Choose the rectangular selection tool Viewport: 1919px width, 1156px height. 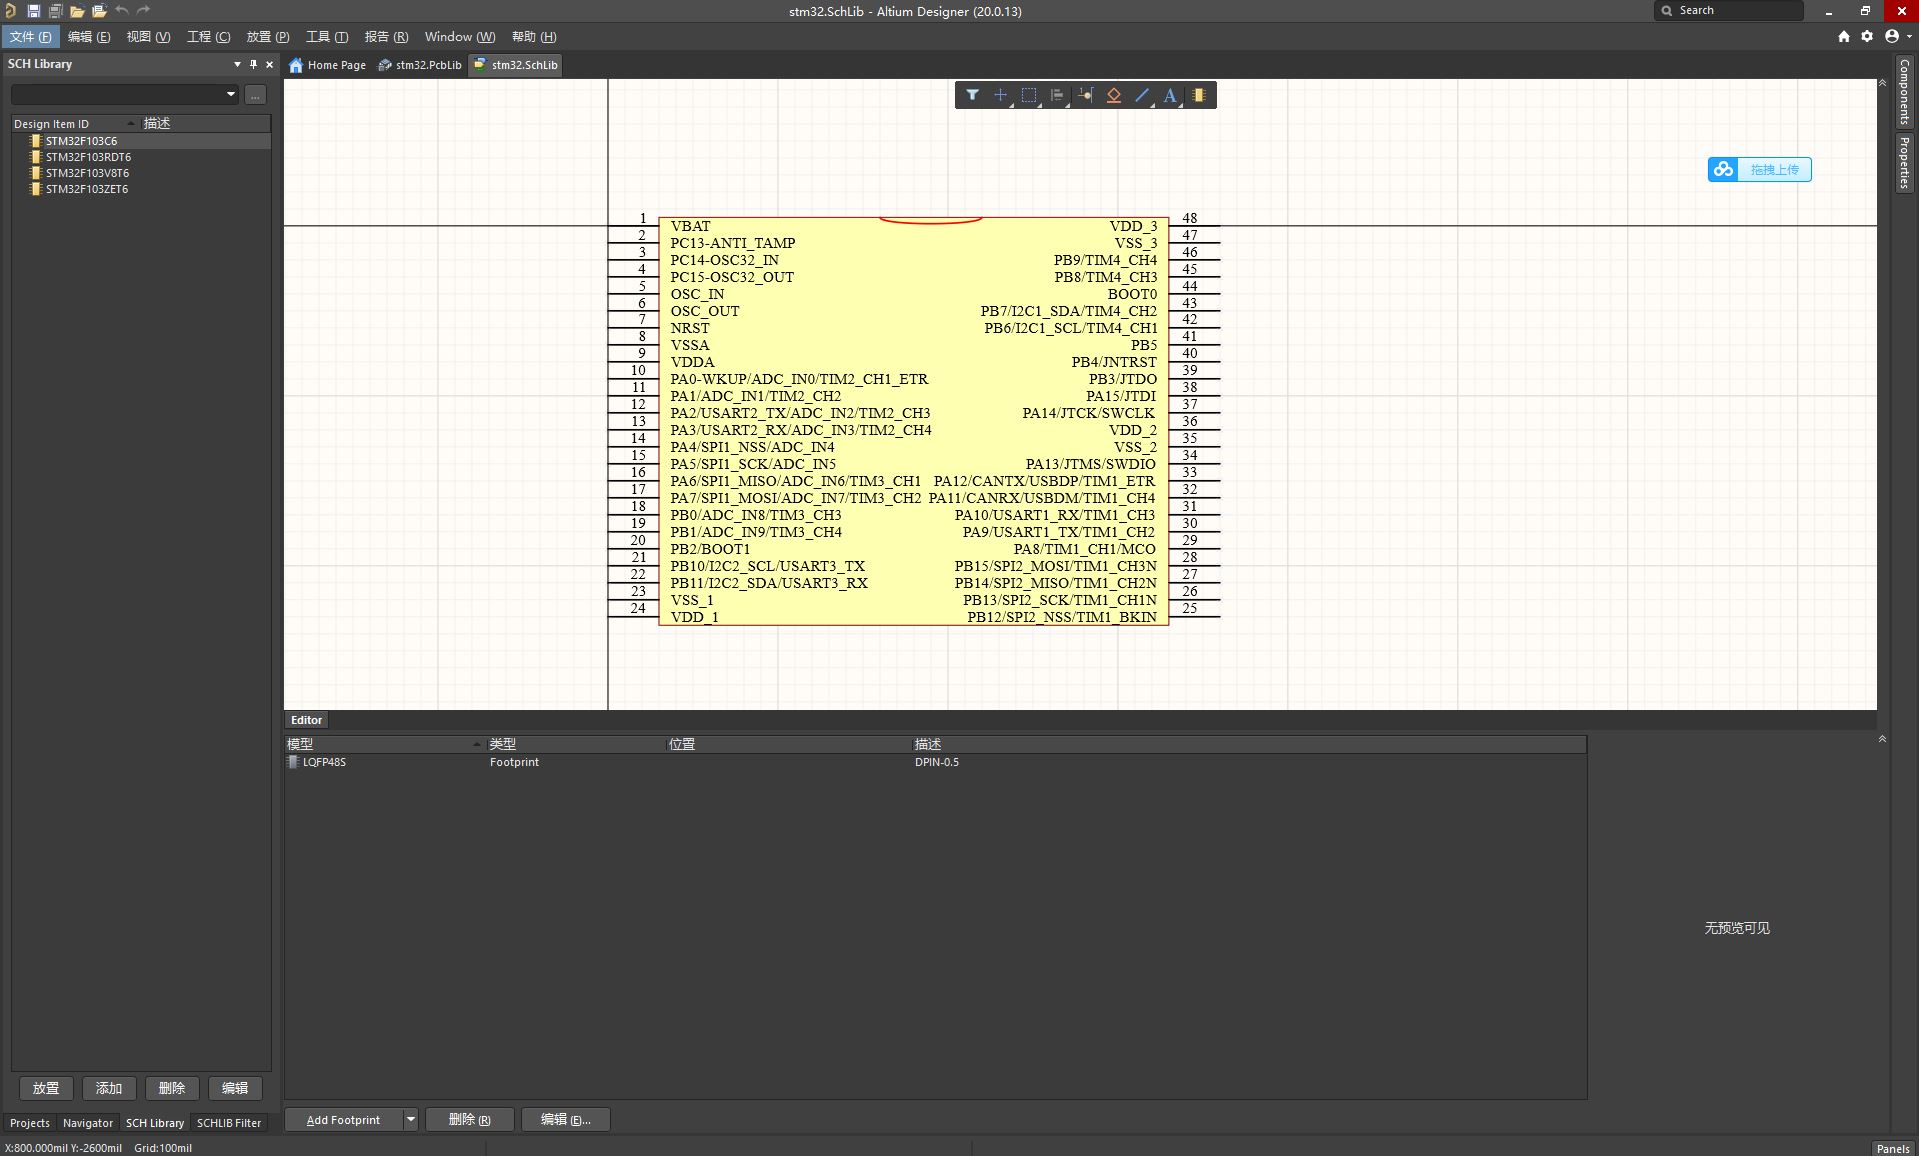[1029, 95]
